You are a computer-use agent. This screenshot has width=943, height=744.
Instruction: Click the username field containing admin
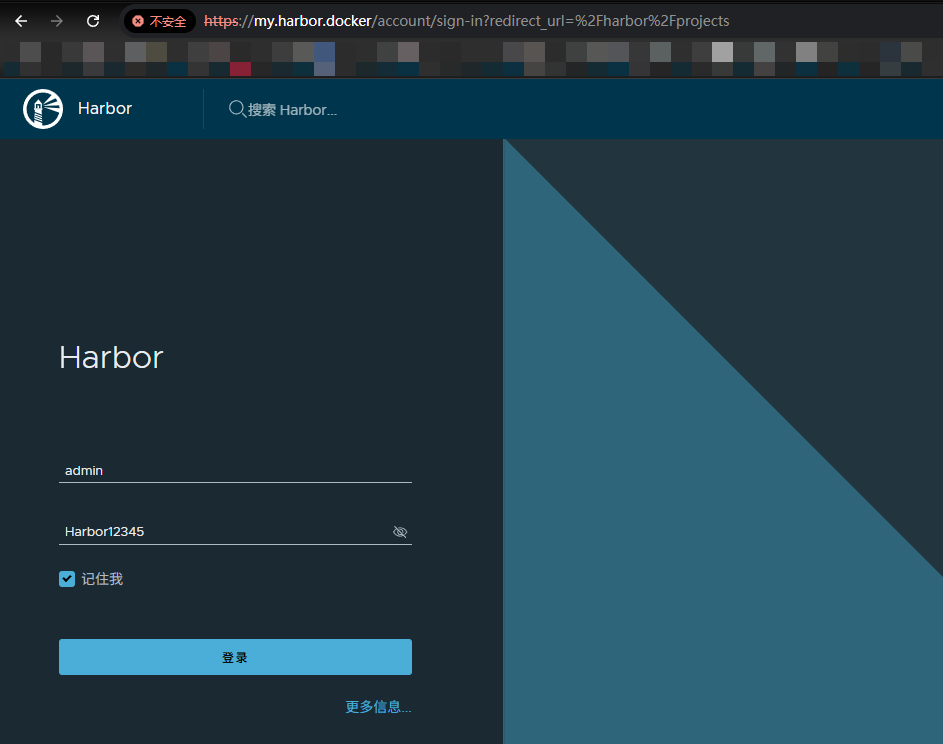coord(235,470)
